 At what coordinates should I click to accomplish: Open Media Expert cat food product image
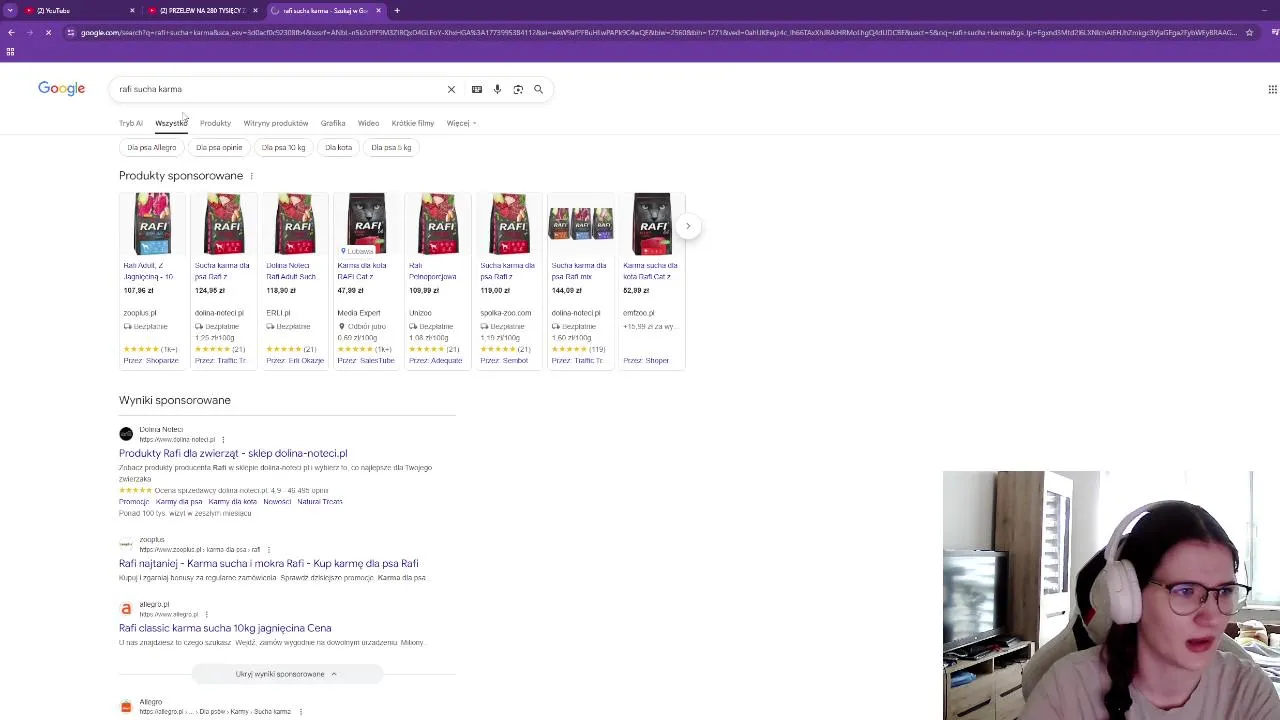pos(366,224)
